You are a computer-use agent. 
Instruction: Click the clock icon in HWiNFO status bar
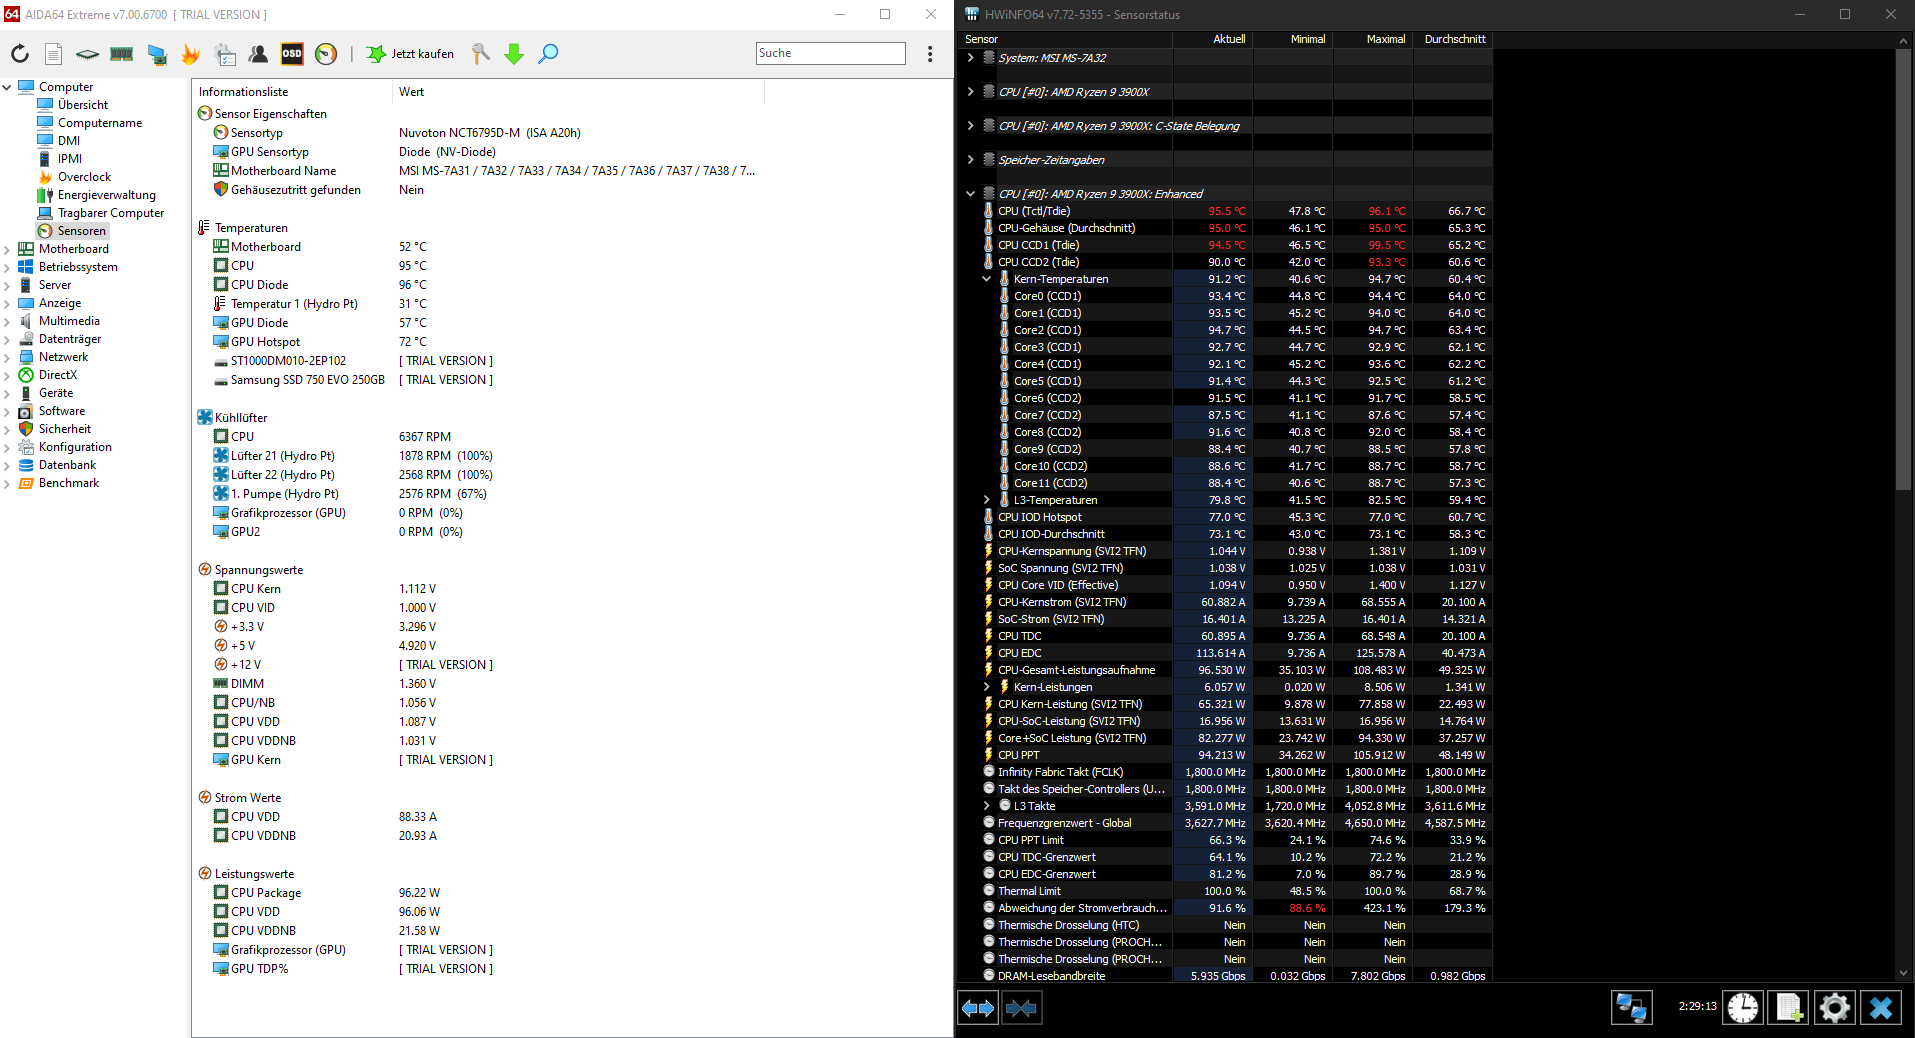coord(1742,1008)
